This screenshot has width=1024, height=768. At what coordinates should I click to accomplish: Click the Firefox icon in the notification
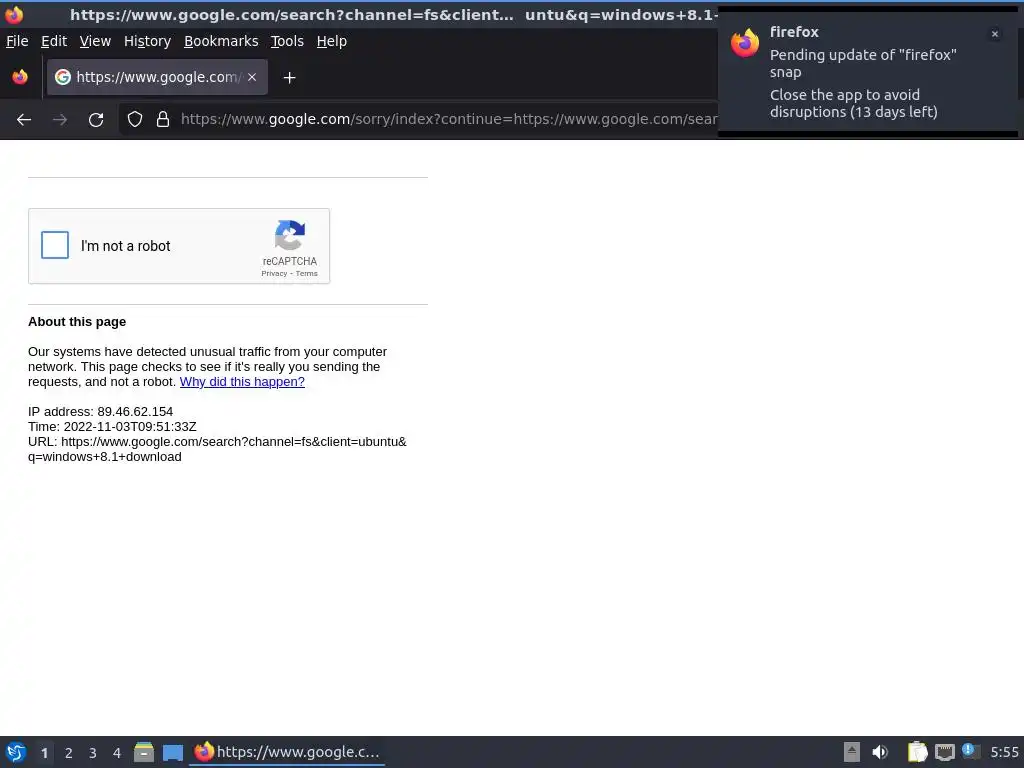coord(745,43)
